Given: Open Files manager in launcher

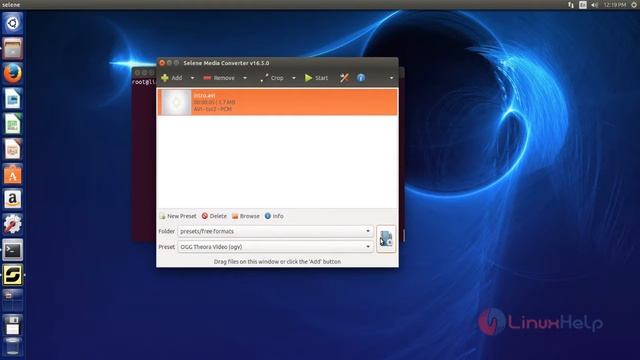Looking at the screenshot, I should (x=13, y=49).
